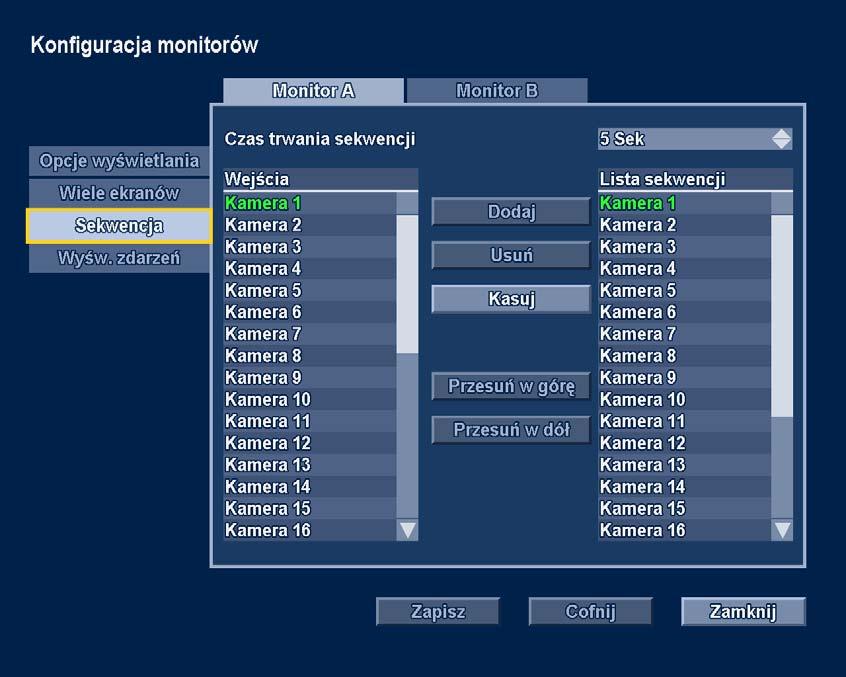The image size is (846, 677).
Task: Select Kamera 3 in Wejścia list
Action: click(x=310, y=247)
